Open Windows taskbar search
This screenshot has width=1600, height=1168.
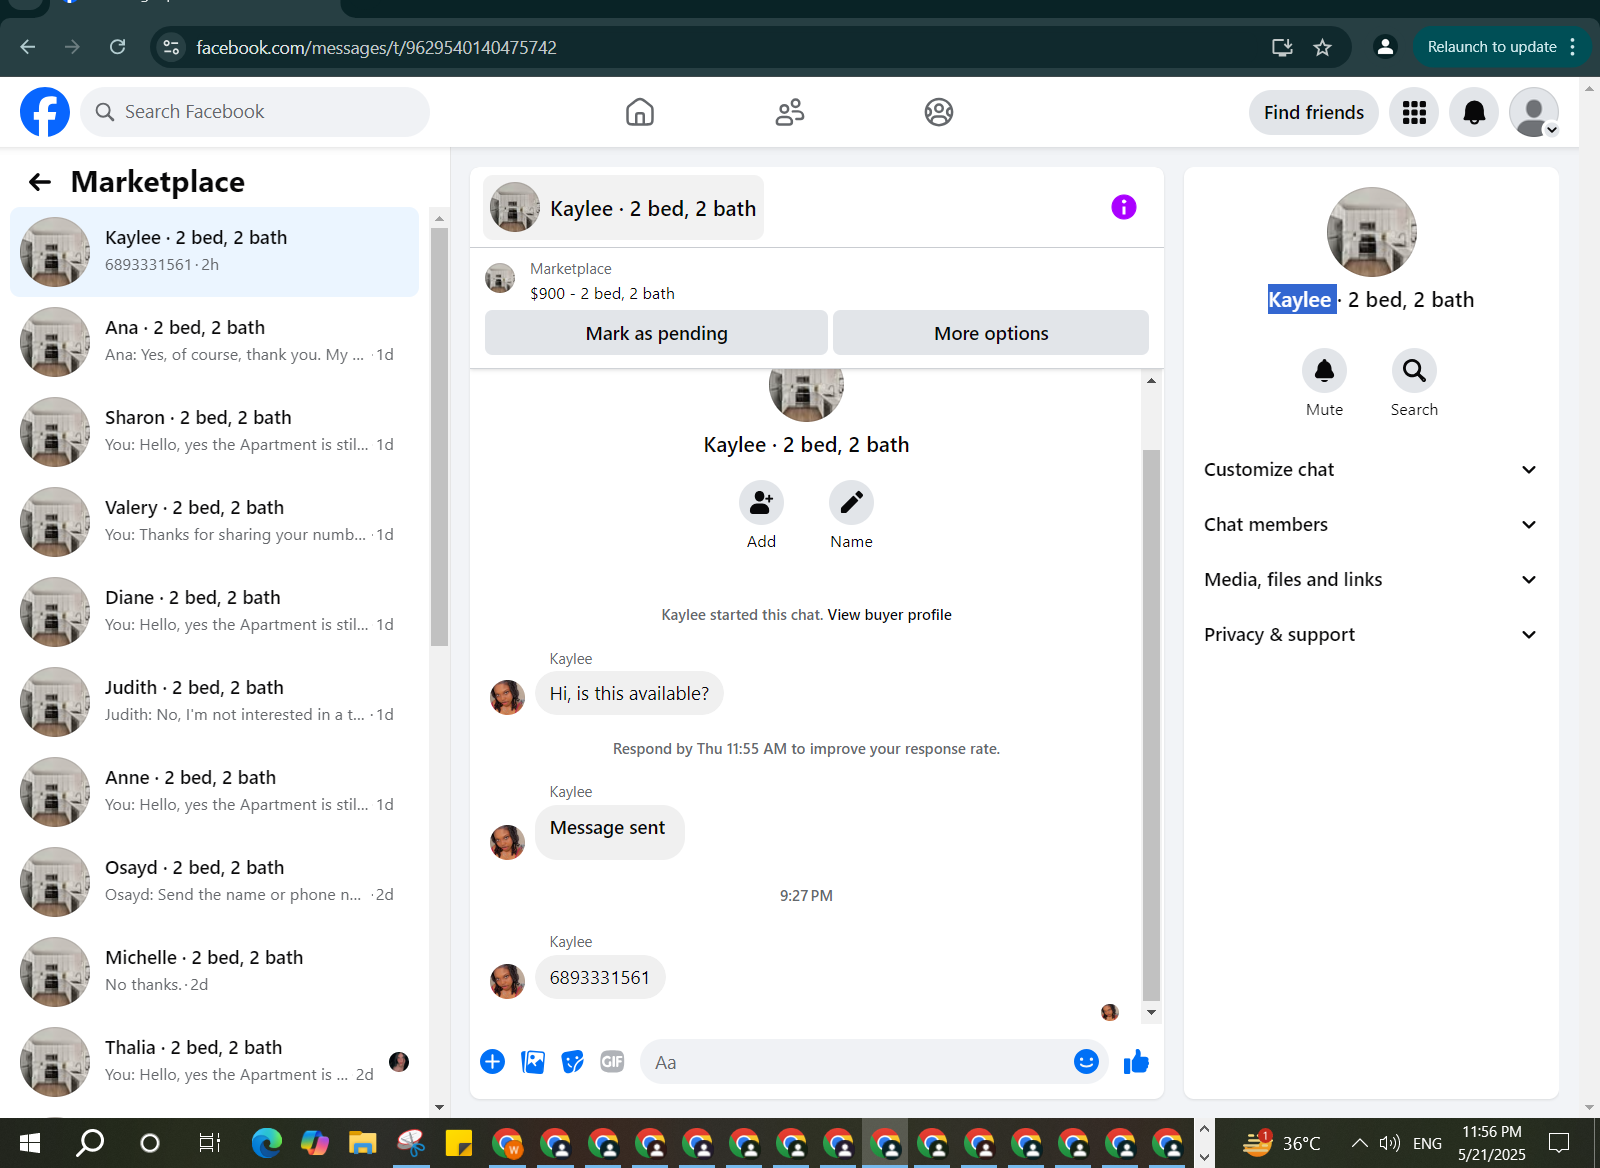click(90, 1143)
